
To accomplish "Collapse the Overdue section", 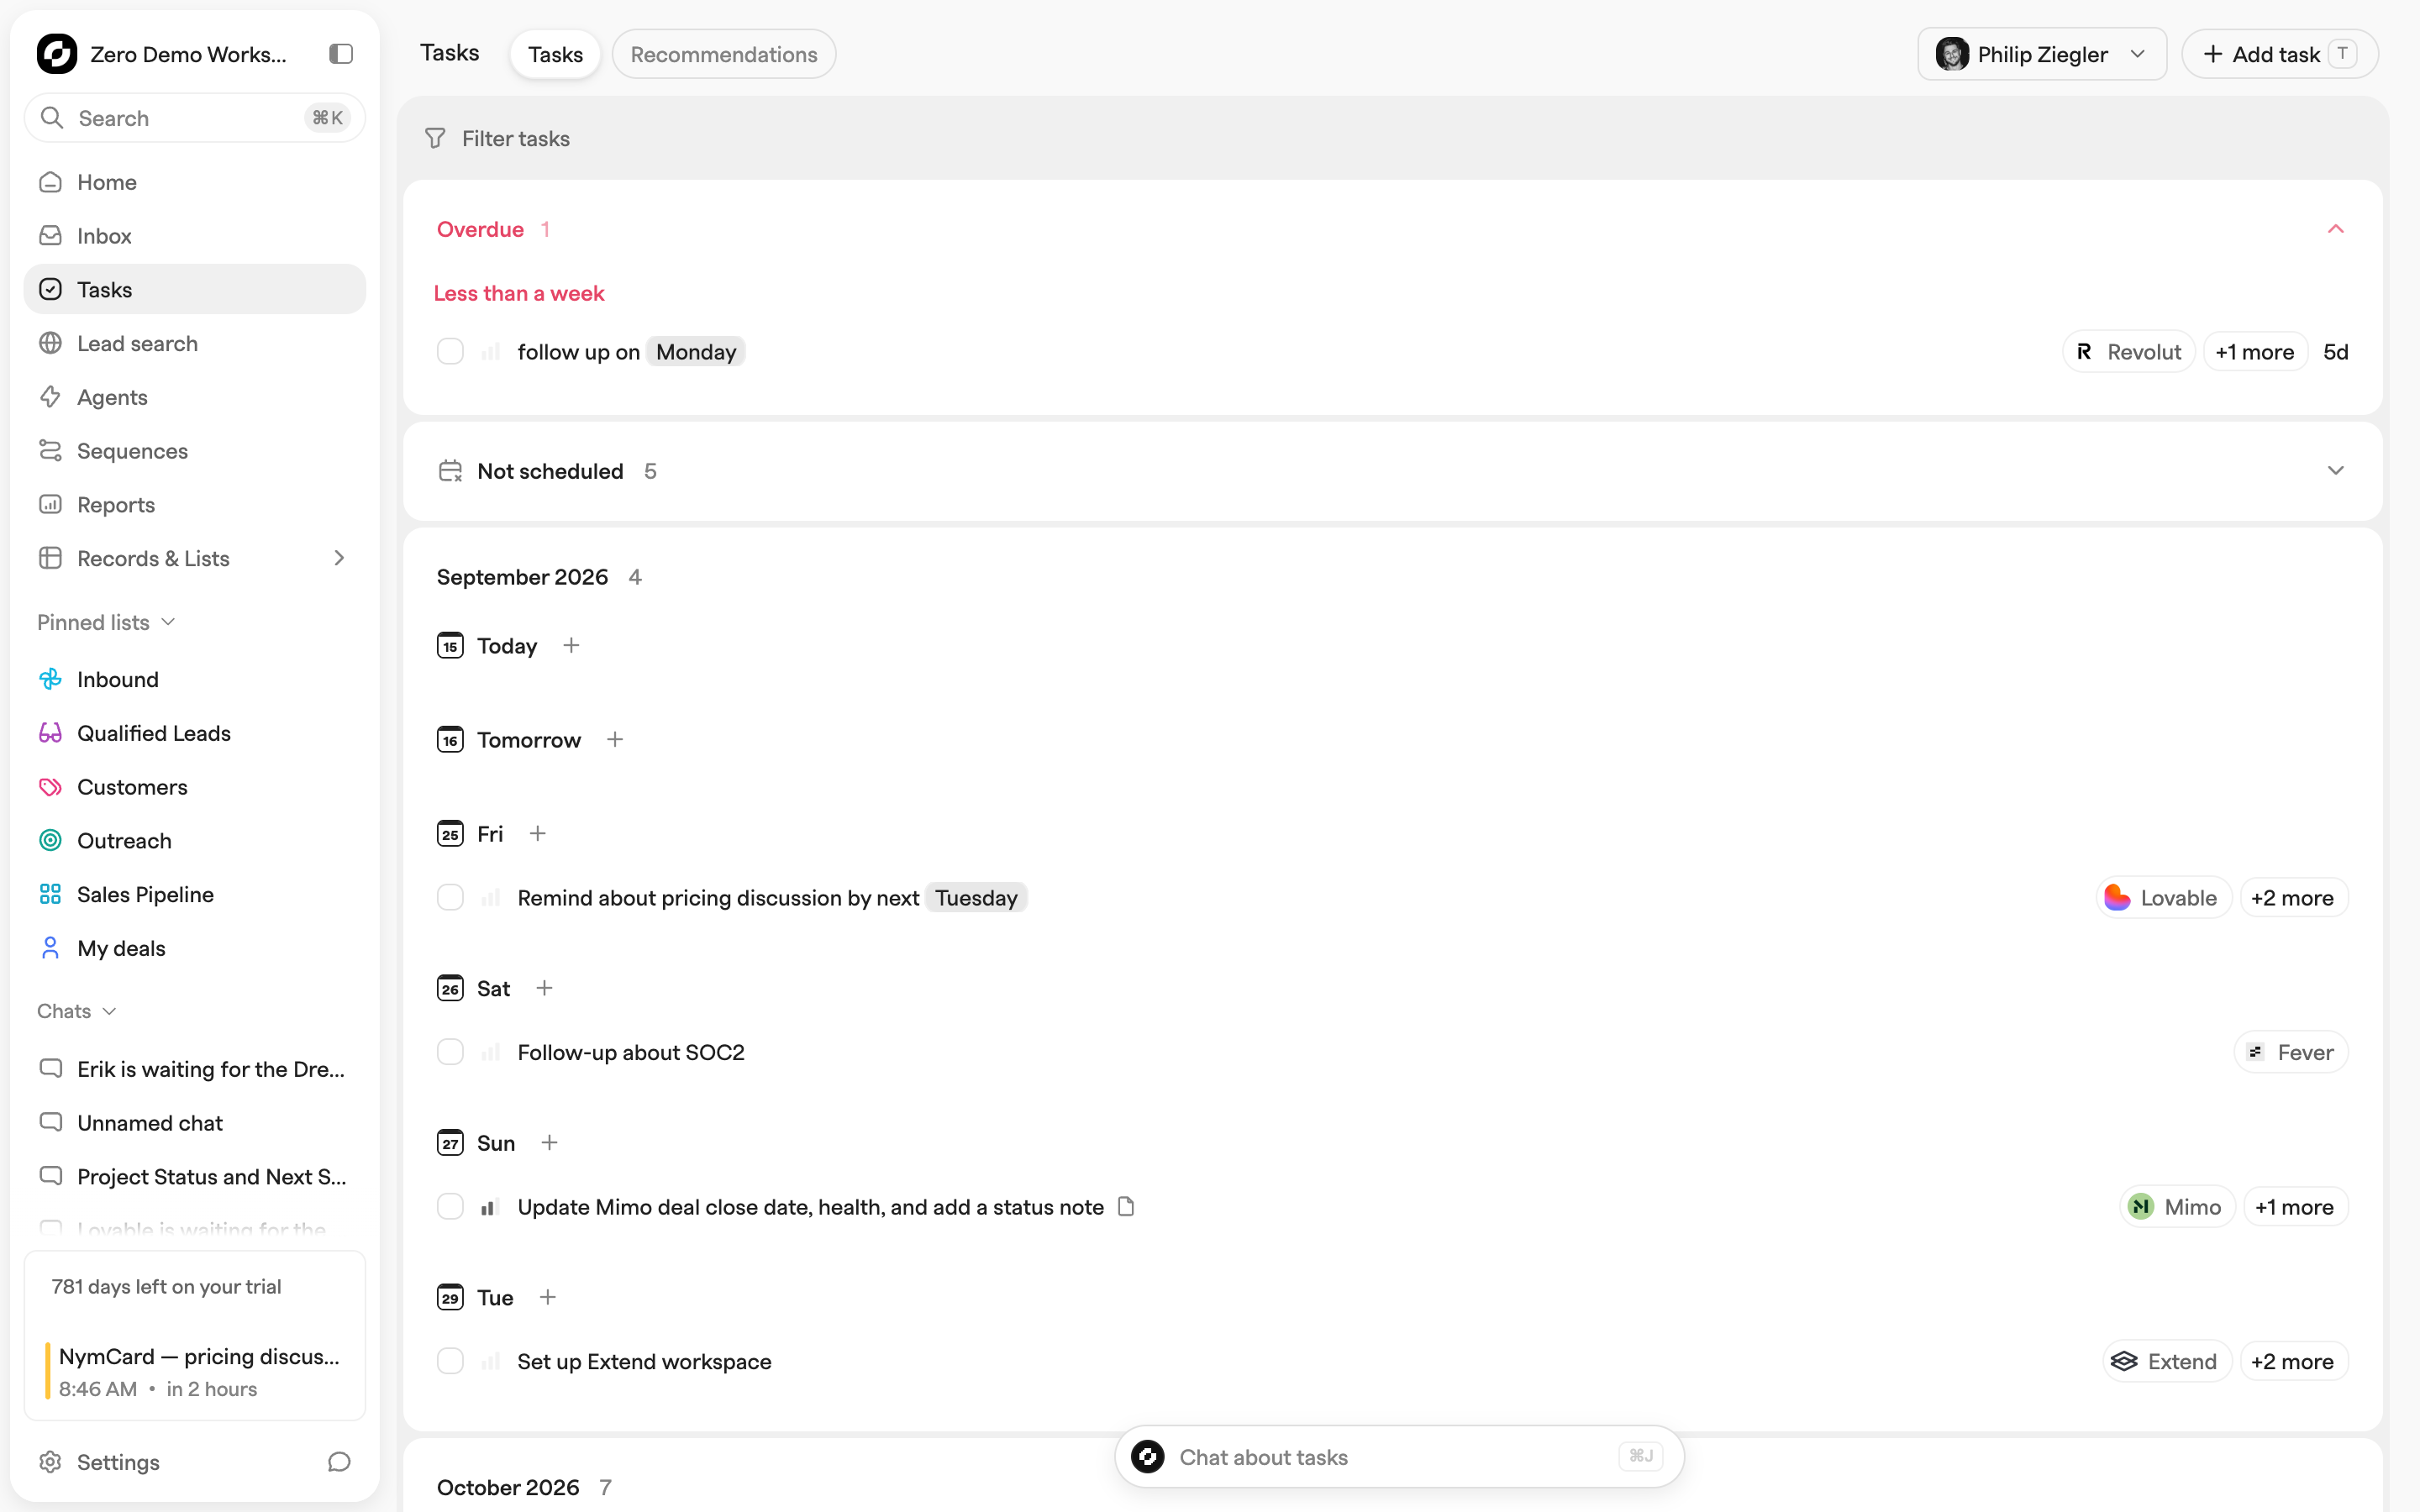I will 2336,229.
